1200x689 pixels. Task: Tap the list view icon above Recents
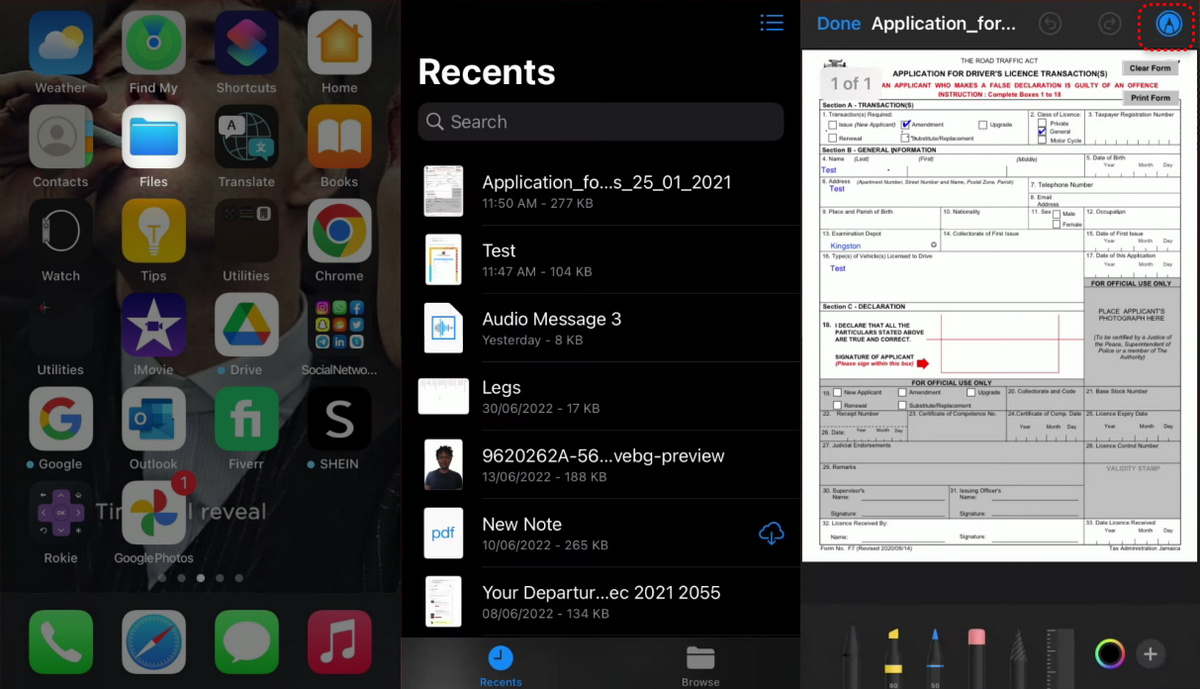[771, 23]
